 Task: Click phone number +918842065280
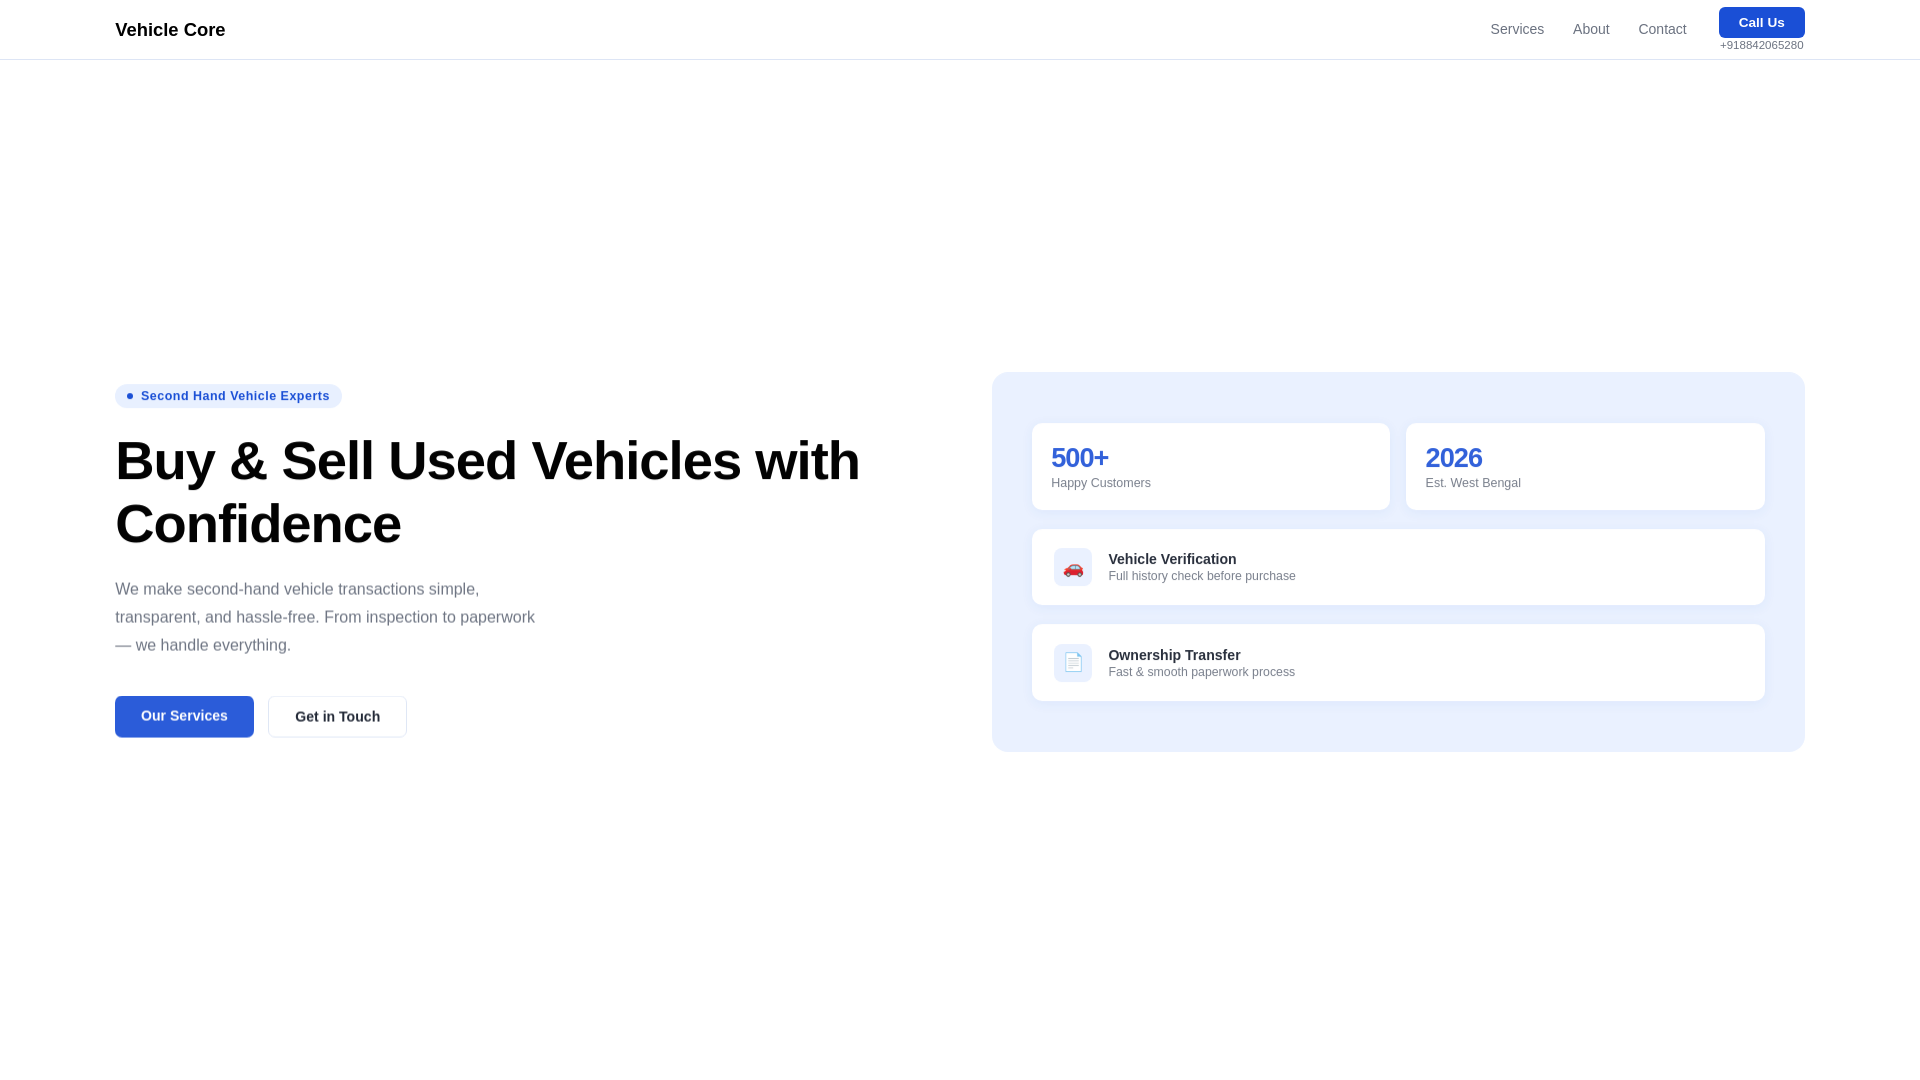[1761, 45]
